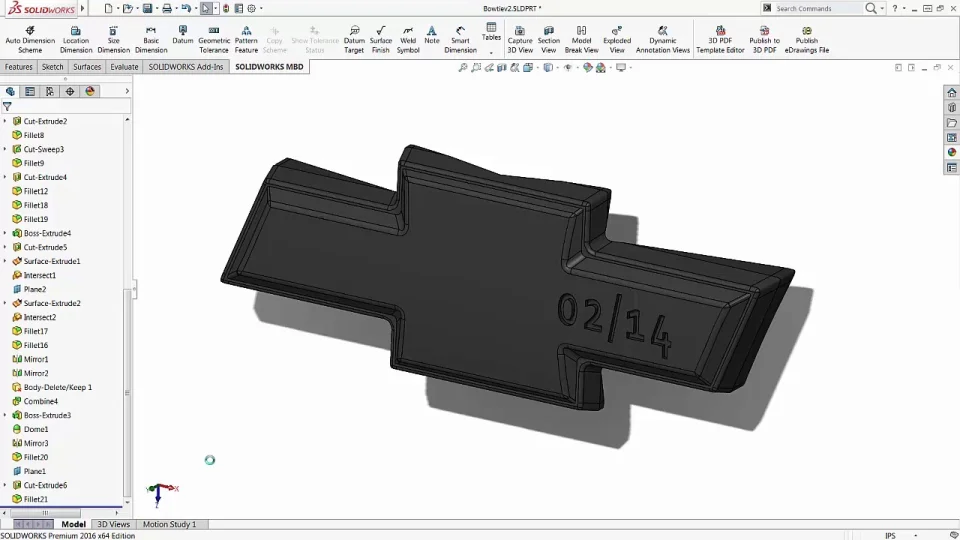
Task: Expand Surface-Extrude2 feature
Action: tap(5, 303)
